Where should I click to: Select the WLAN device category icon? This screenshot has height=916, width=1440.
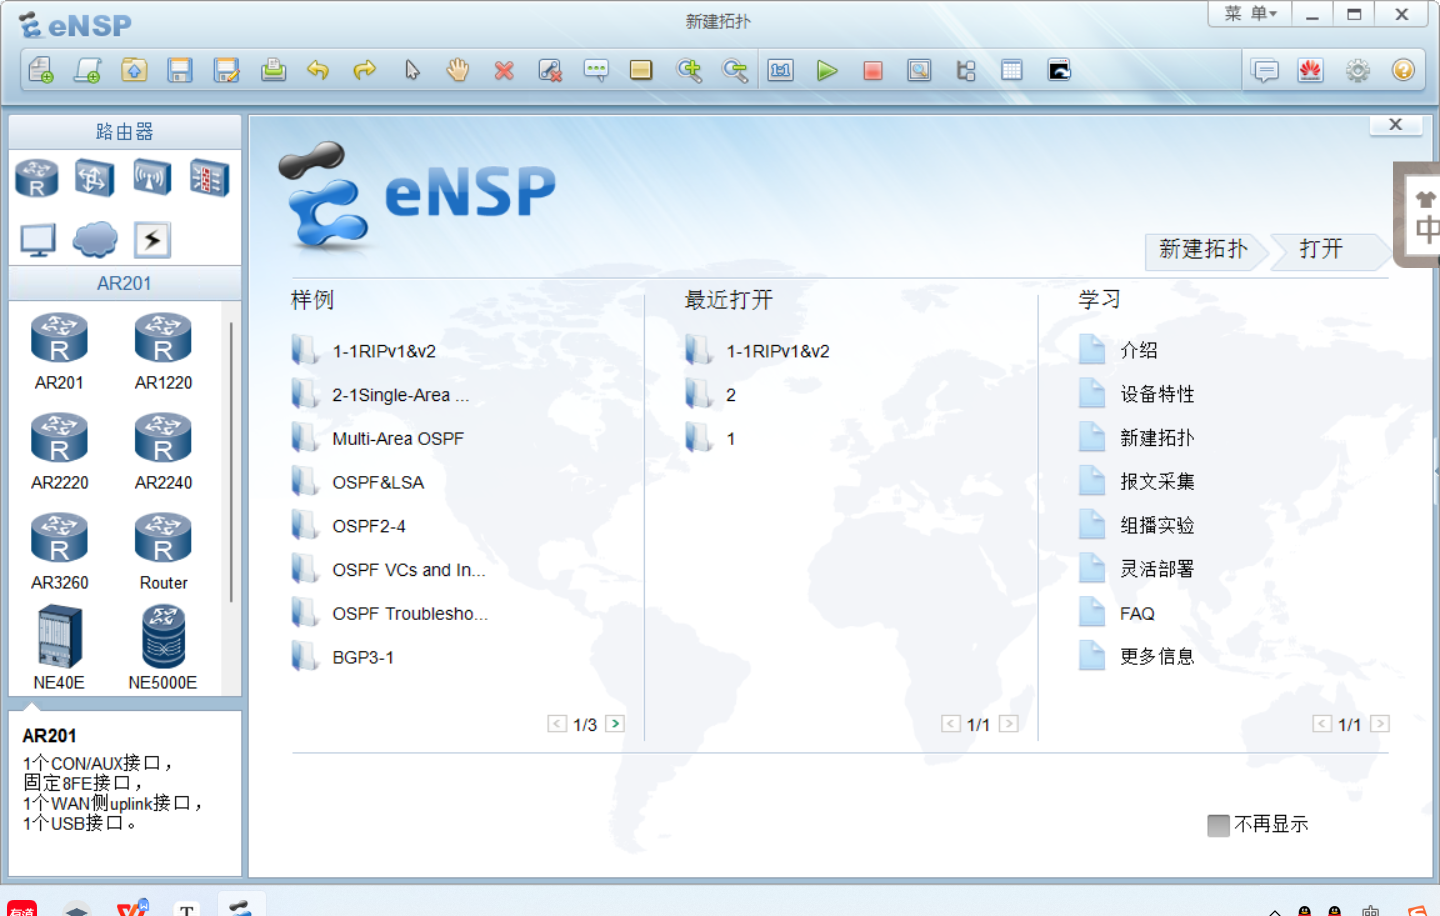(x=152, y=178)
